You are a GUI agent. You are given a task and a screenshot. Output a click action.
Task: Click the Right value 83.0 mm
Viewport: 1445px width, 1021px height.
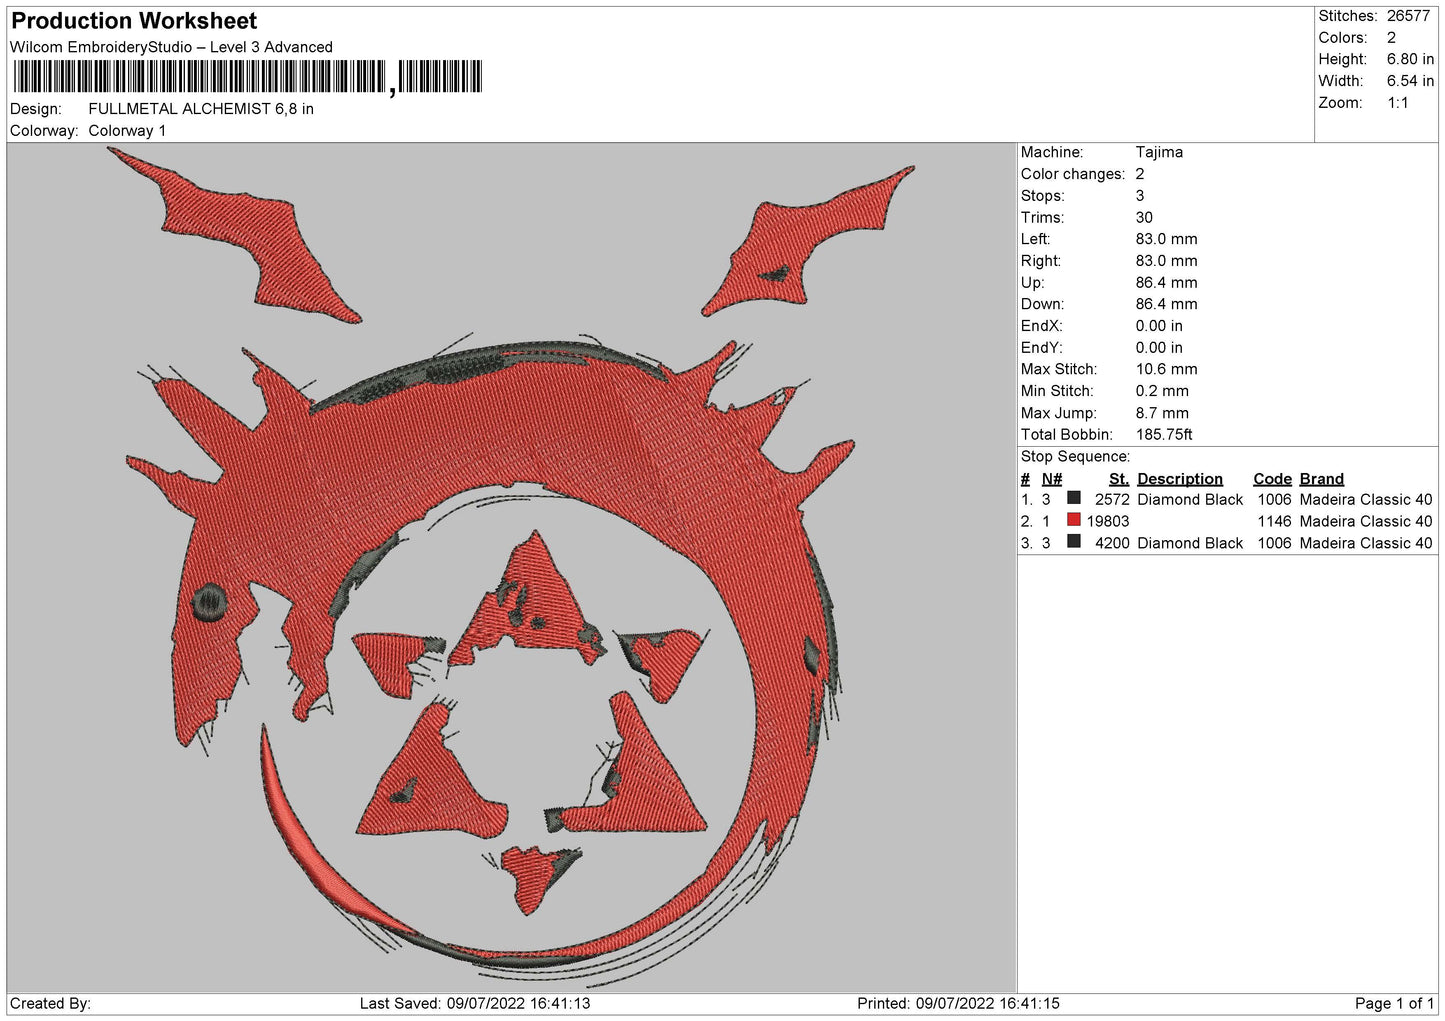1166,261
